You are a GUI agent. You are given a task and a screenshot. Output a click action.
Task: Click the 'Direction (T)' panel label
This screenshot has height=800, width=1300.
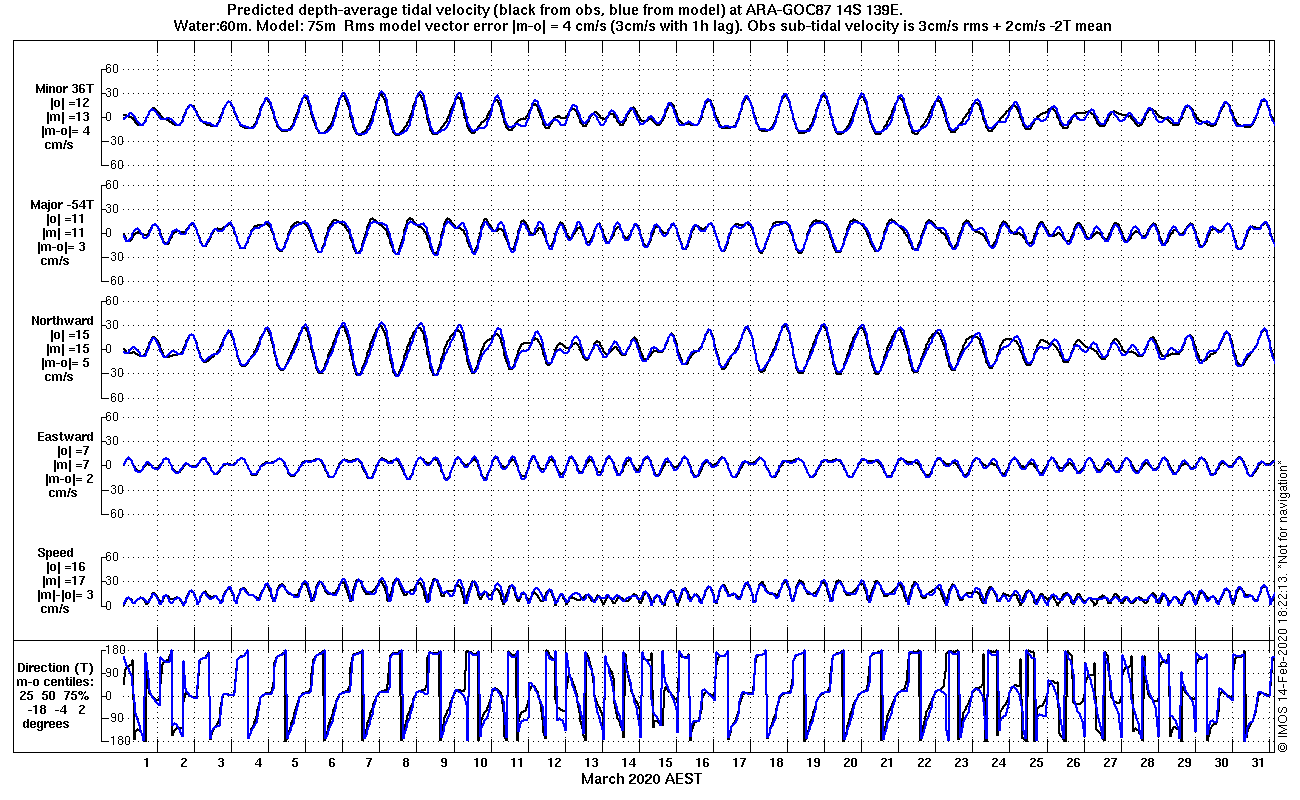[x=56, y=667]
